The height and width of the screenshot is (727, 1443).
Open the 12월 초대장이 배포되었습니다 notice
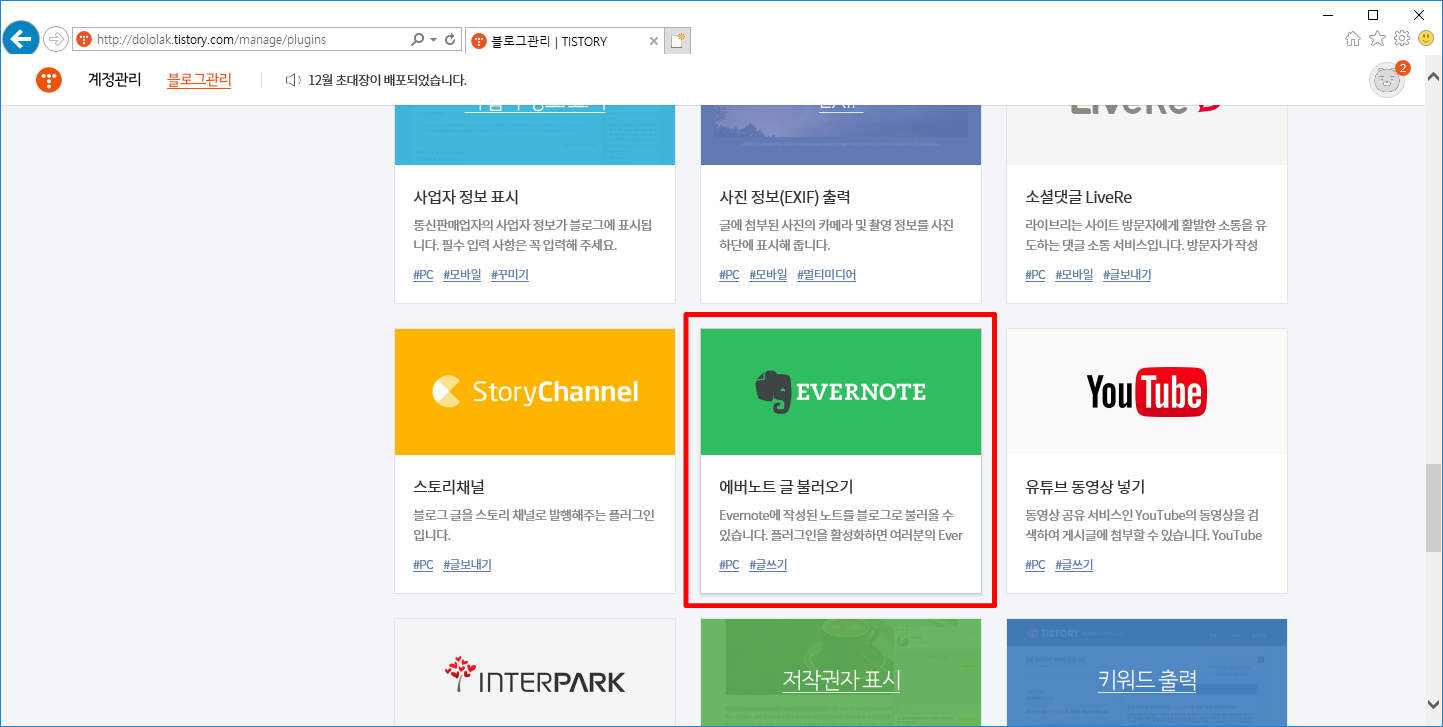[388, 80]
